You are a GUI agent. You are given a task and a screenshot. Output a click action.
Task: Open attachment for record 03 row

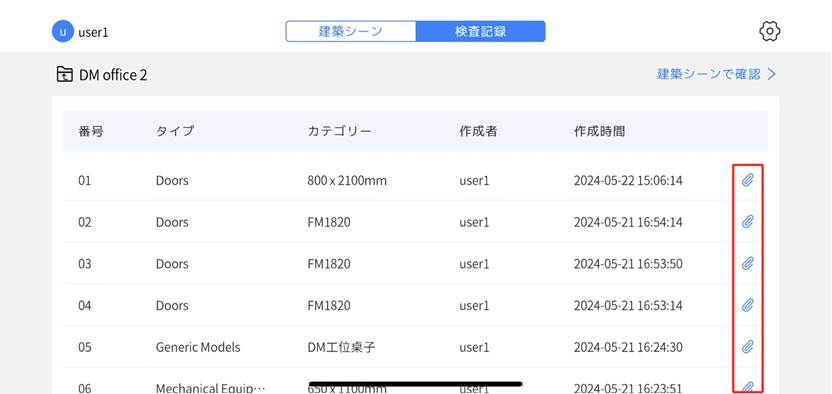[x=747, y=263]
